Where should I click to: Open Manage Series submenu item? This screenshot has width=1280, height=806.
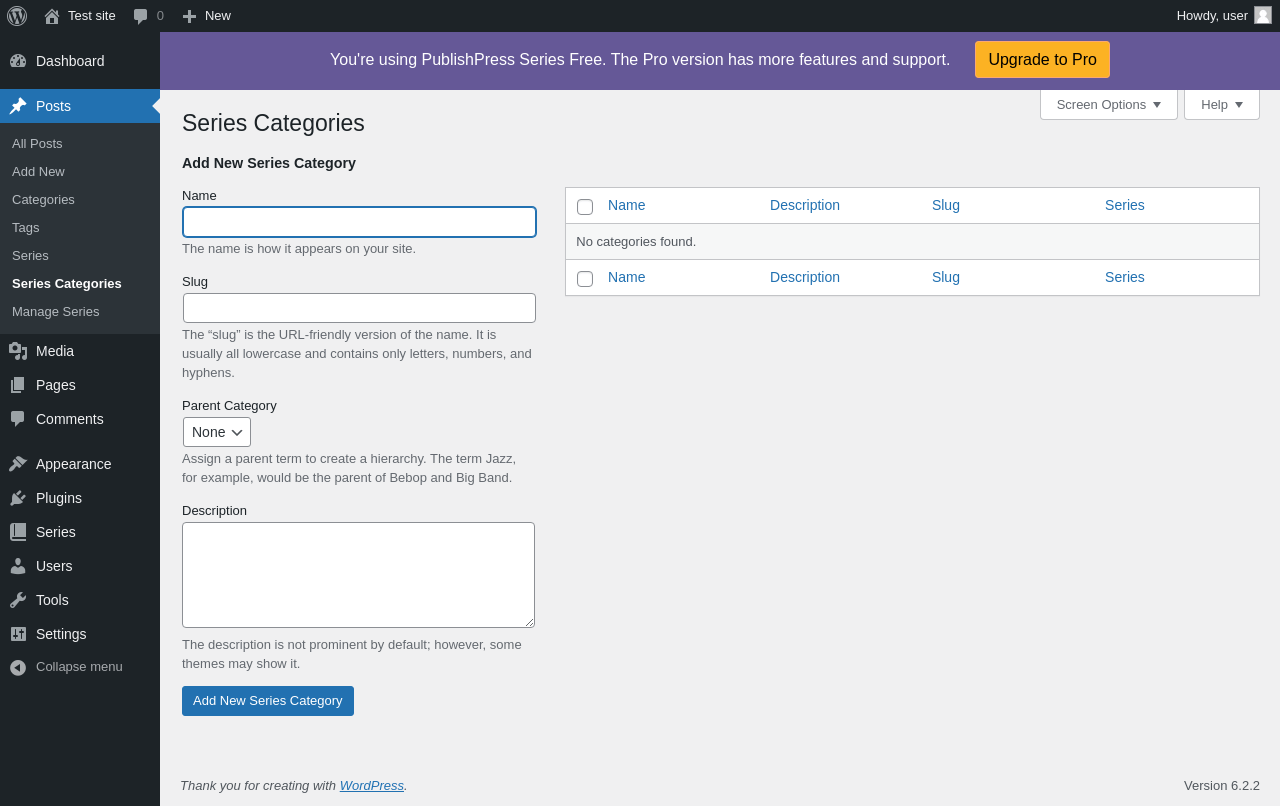point(56,311)
